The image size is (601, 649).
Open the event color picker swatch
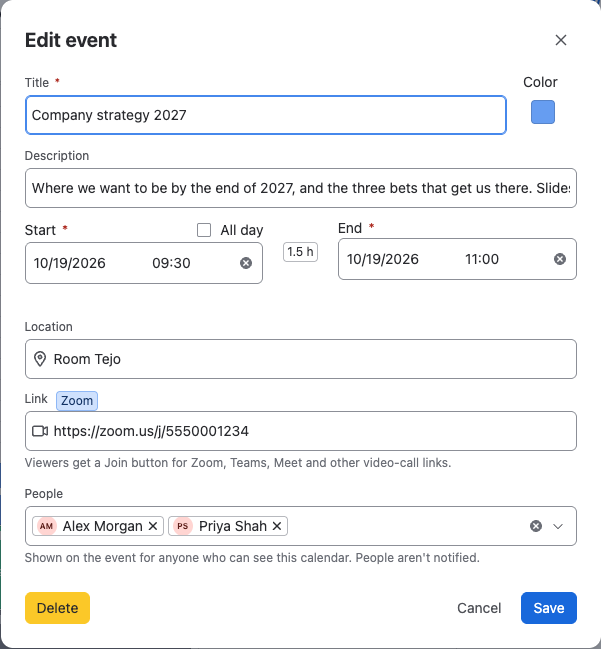[543, 112]
